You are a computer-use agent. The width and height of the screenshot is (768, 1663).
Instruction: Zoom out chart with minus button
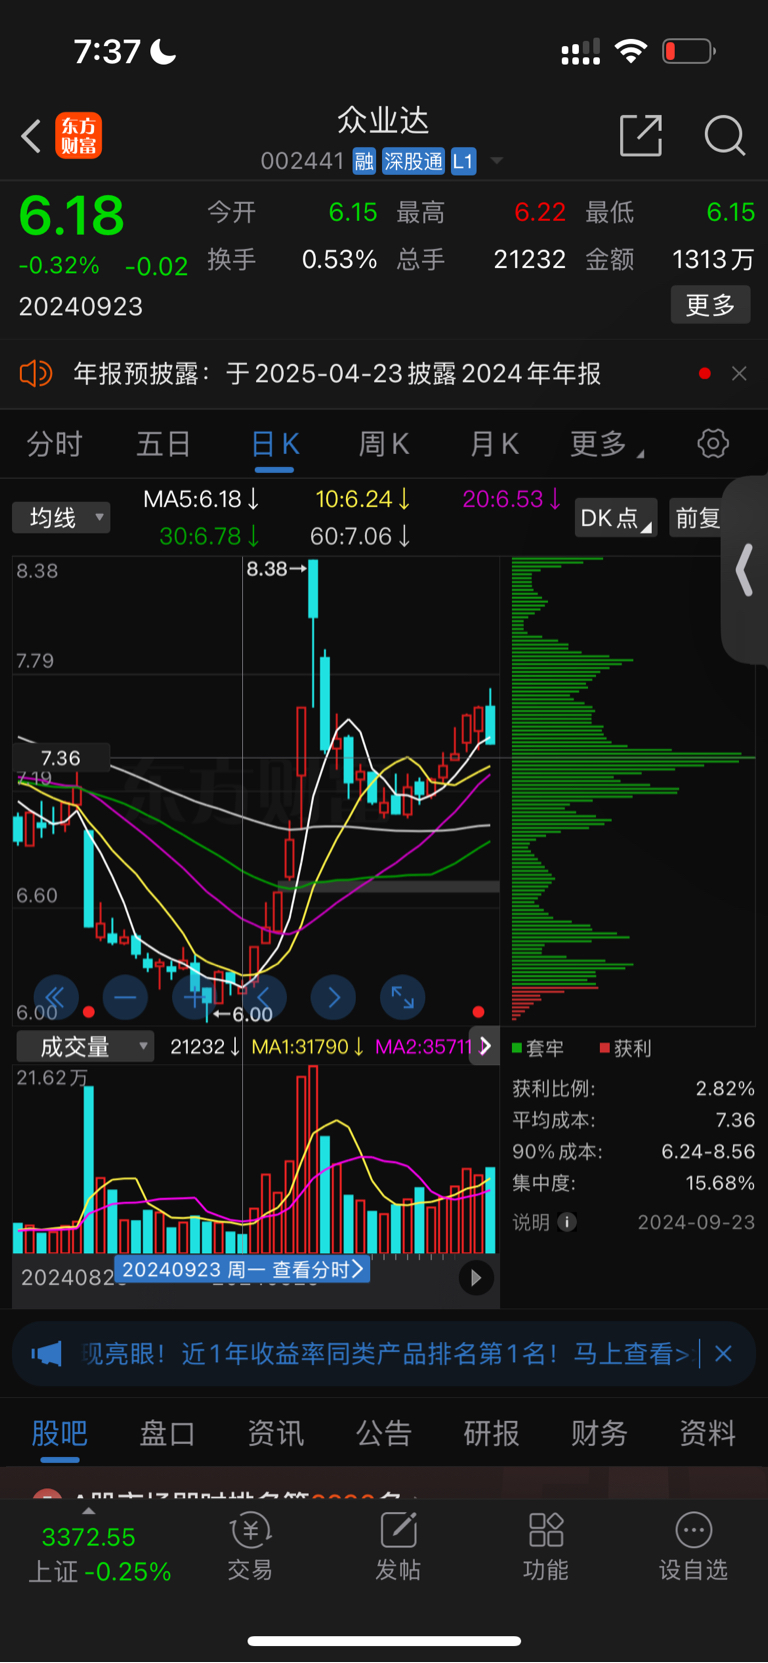click(x=125, y=997)
